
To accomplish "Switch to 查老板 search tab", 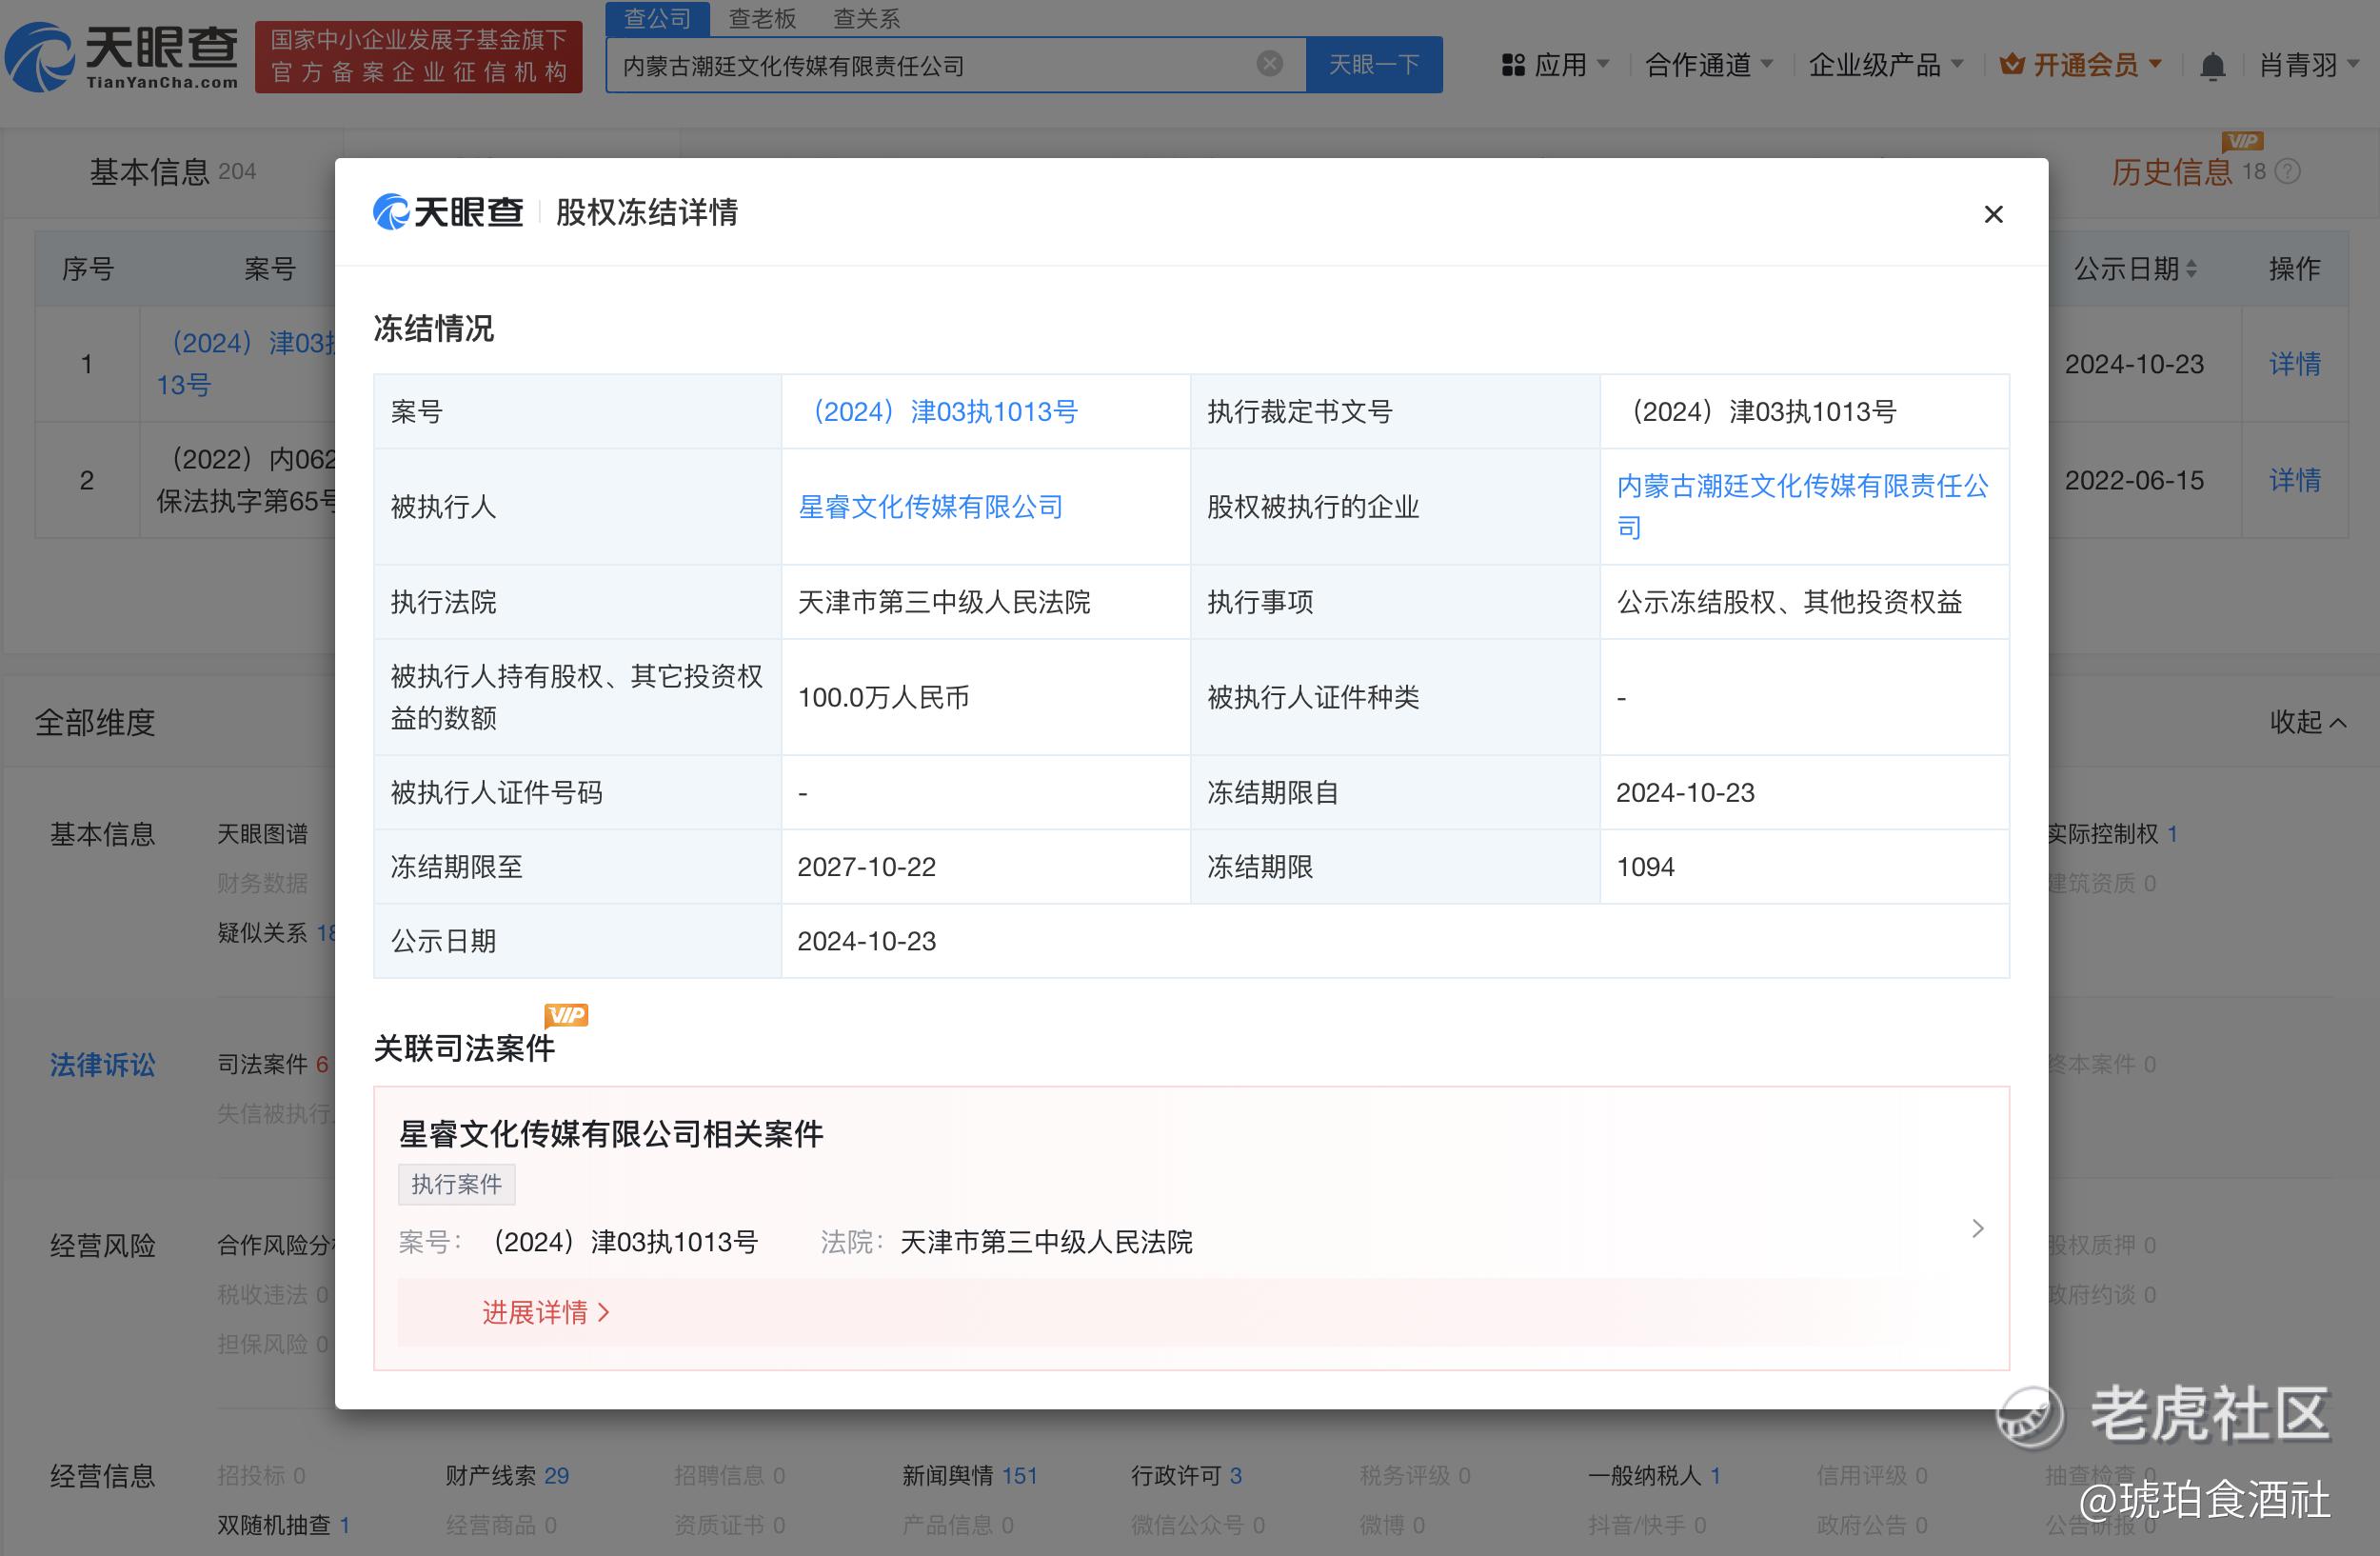I will tap(762, 18).
